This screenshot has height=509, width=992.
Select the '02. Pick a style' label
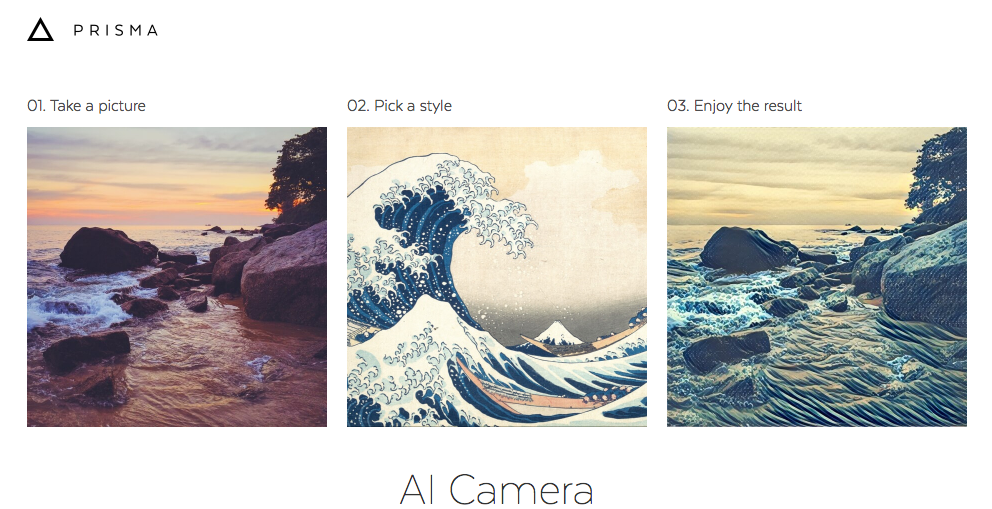pos(399,106)
